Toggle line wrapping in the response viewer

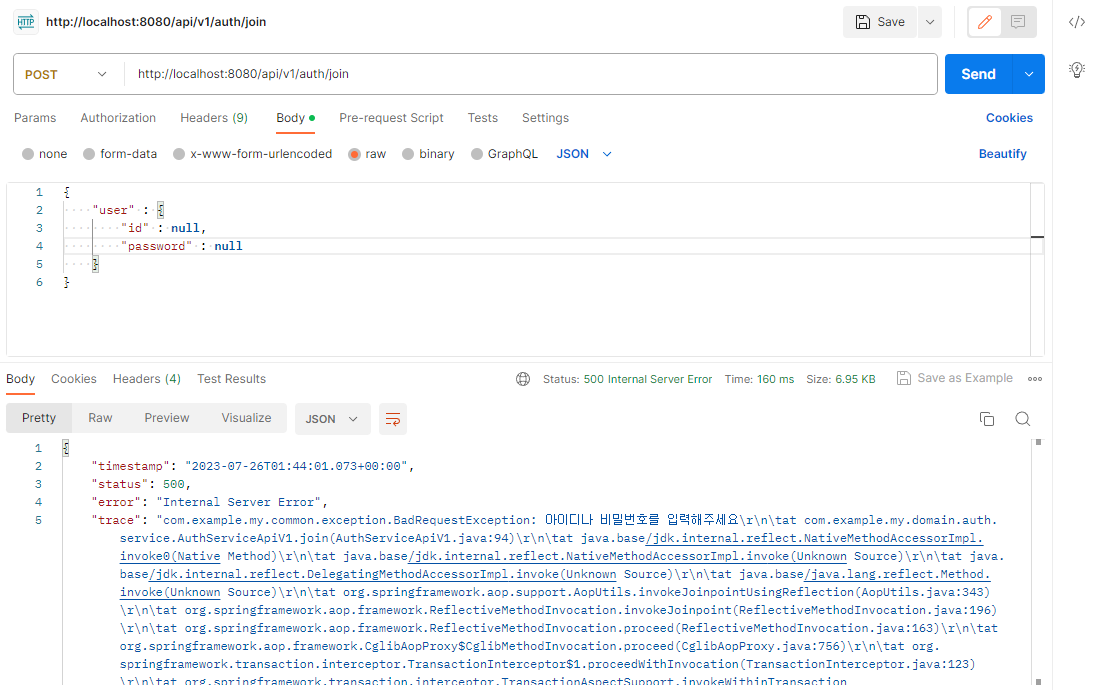[392, 418]
